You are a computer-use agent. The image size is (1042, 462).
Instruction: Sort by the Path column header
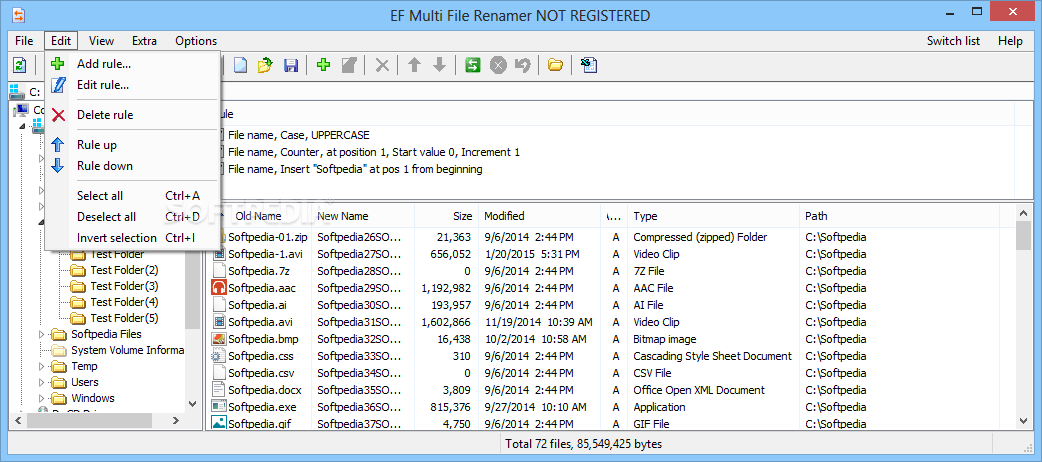pos(899,216)
